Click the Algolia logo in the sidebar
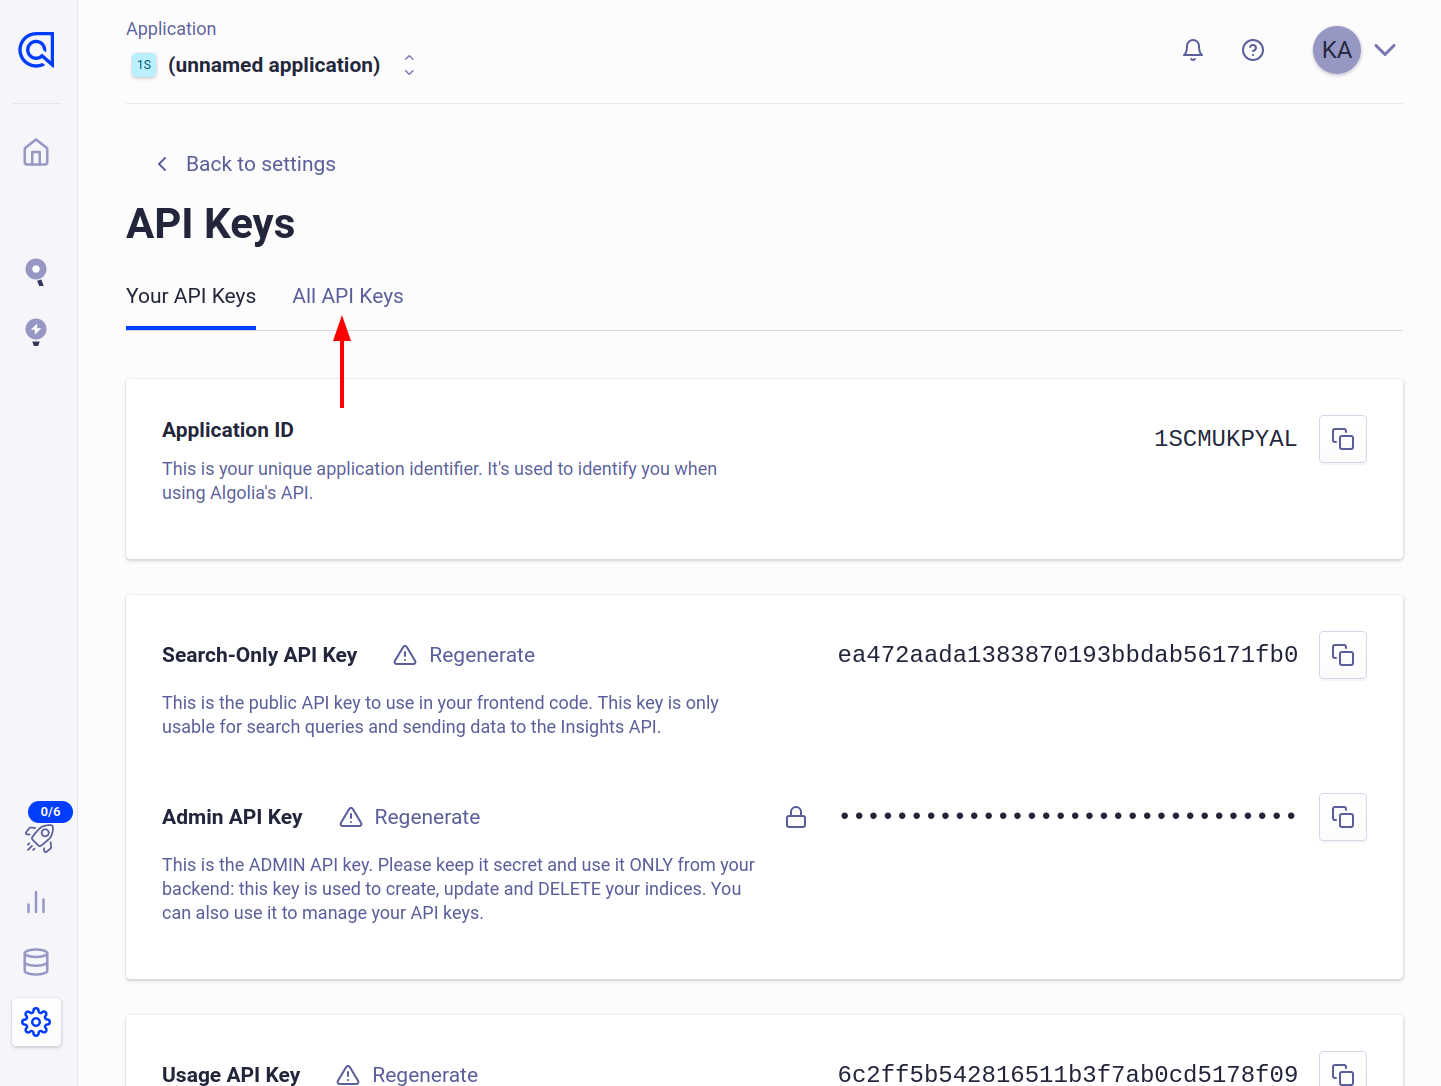Screen dimensions: 1441x1086 pos(36,49)
